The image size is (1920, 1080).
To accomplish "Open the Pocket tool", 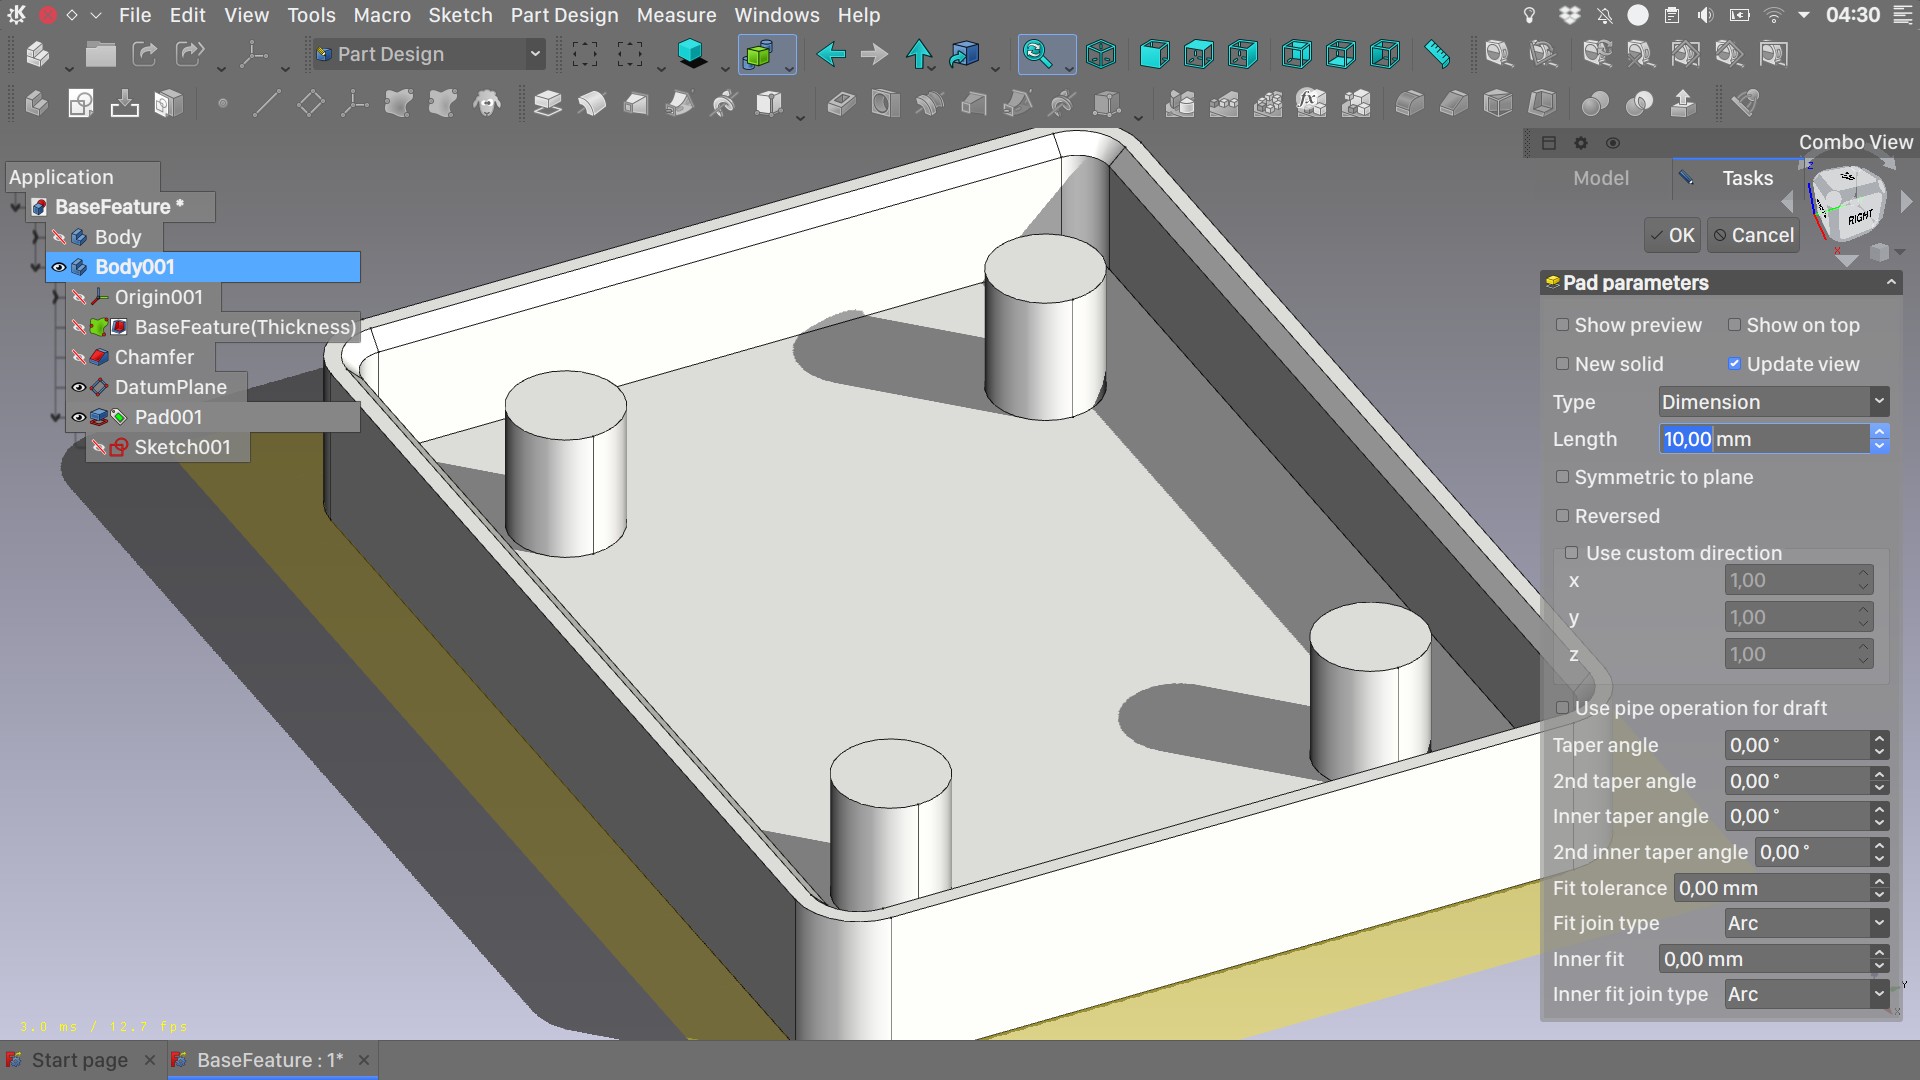I will tap(842, 103).
